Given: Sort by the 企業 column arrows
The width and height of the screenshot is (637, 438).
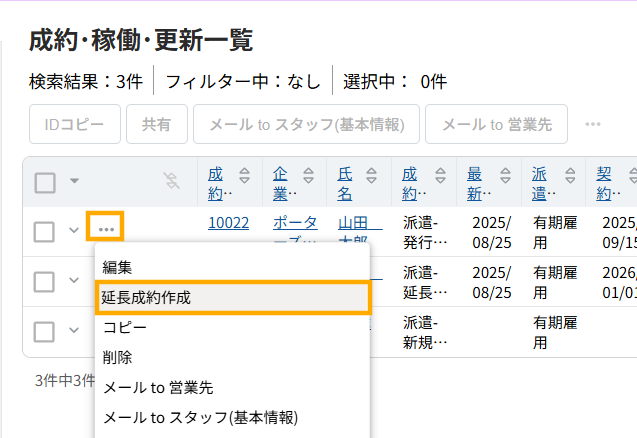Looking at the screenshot, I should click(308, 181).
